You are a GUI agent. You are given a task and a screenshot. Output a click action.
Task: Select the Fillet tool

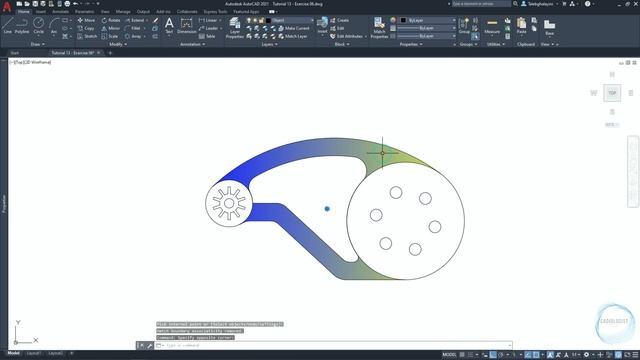(133, 28)
